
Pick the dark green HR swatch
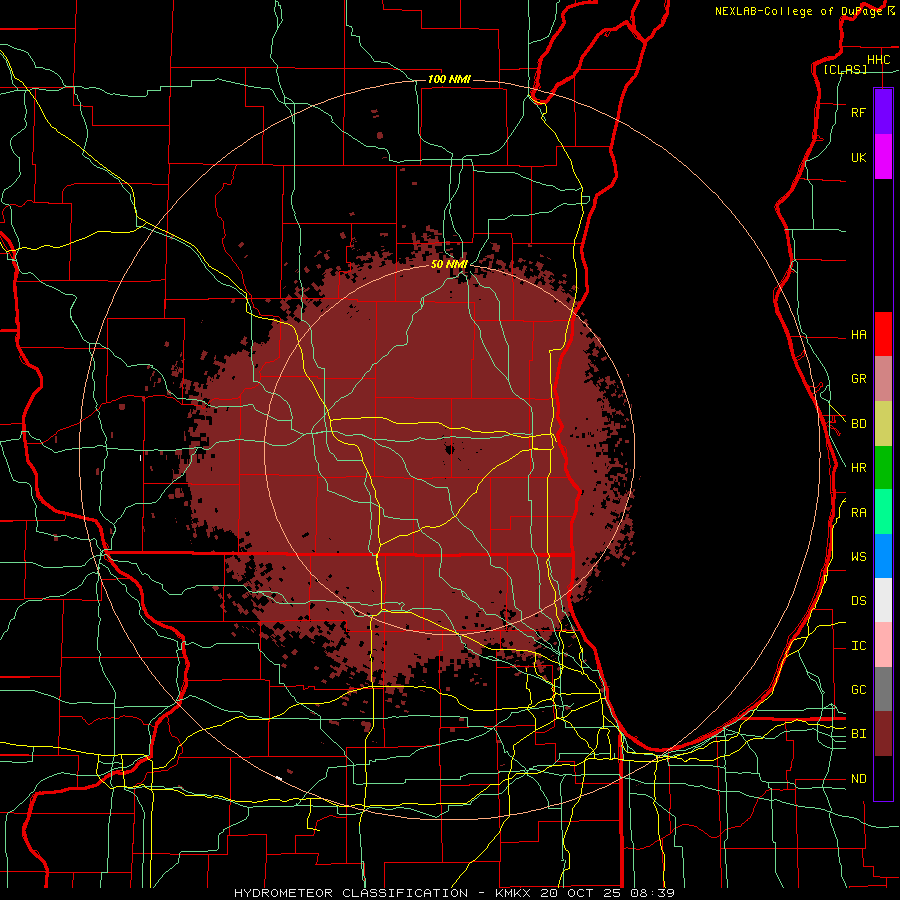point(883,468)
